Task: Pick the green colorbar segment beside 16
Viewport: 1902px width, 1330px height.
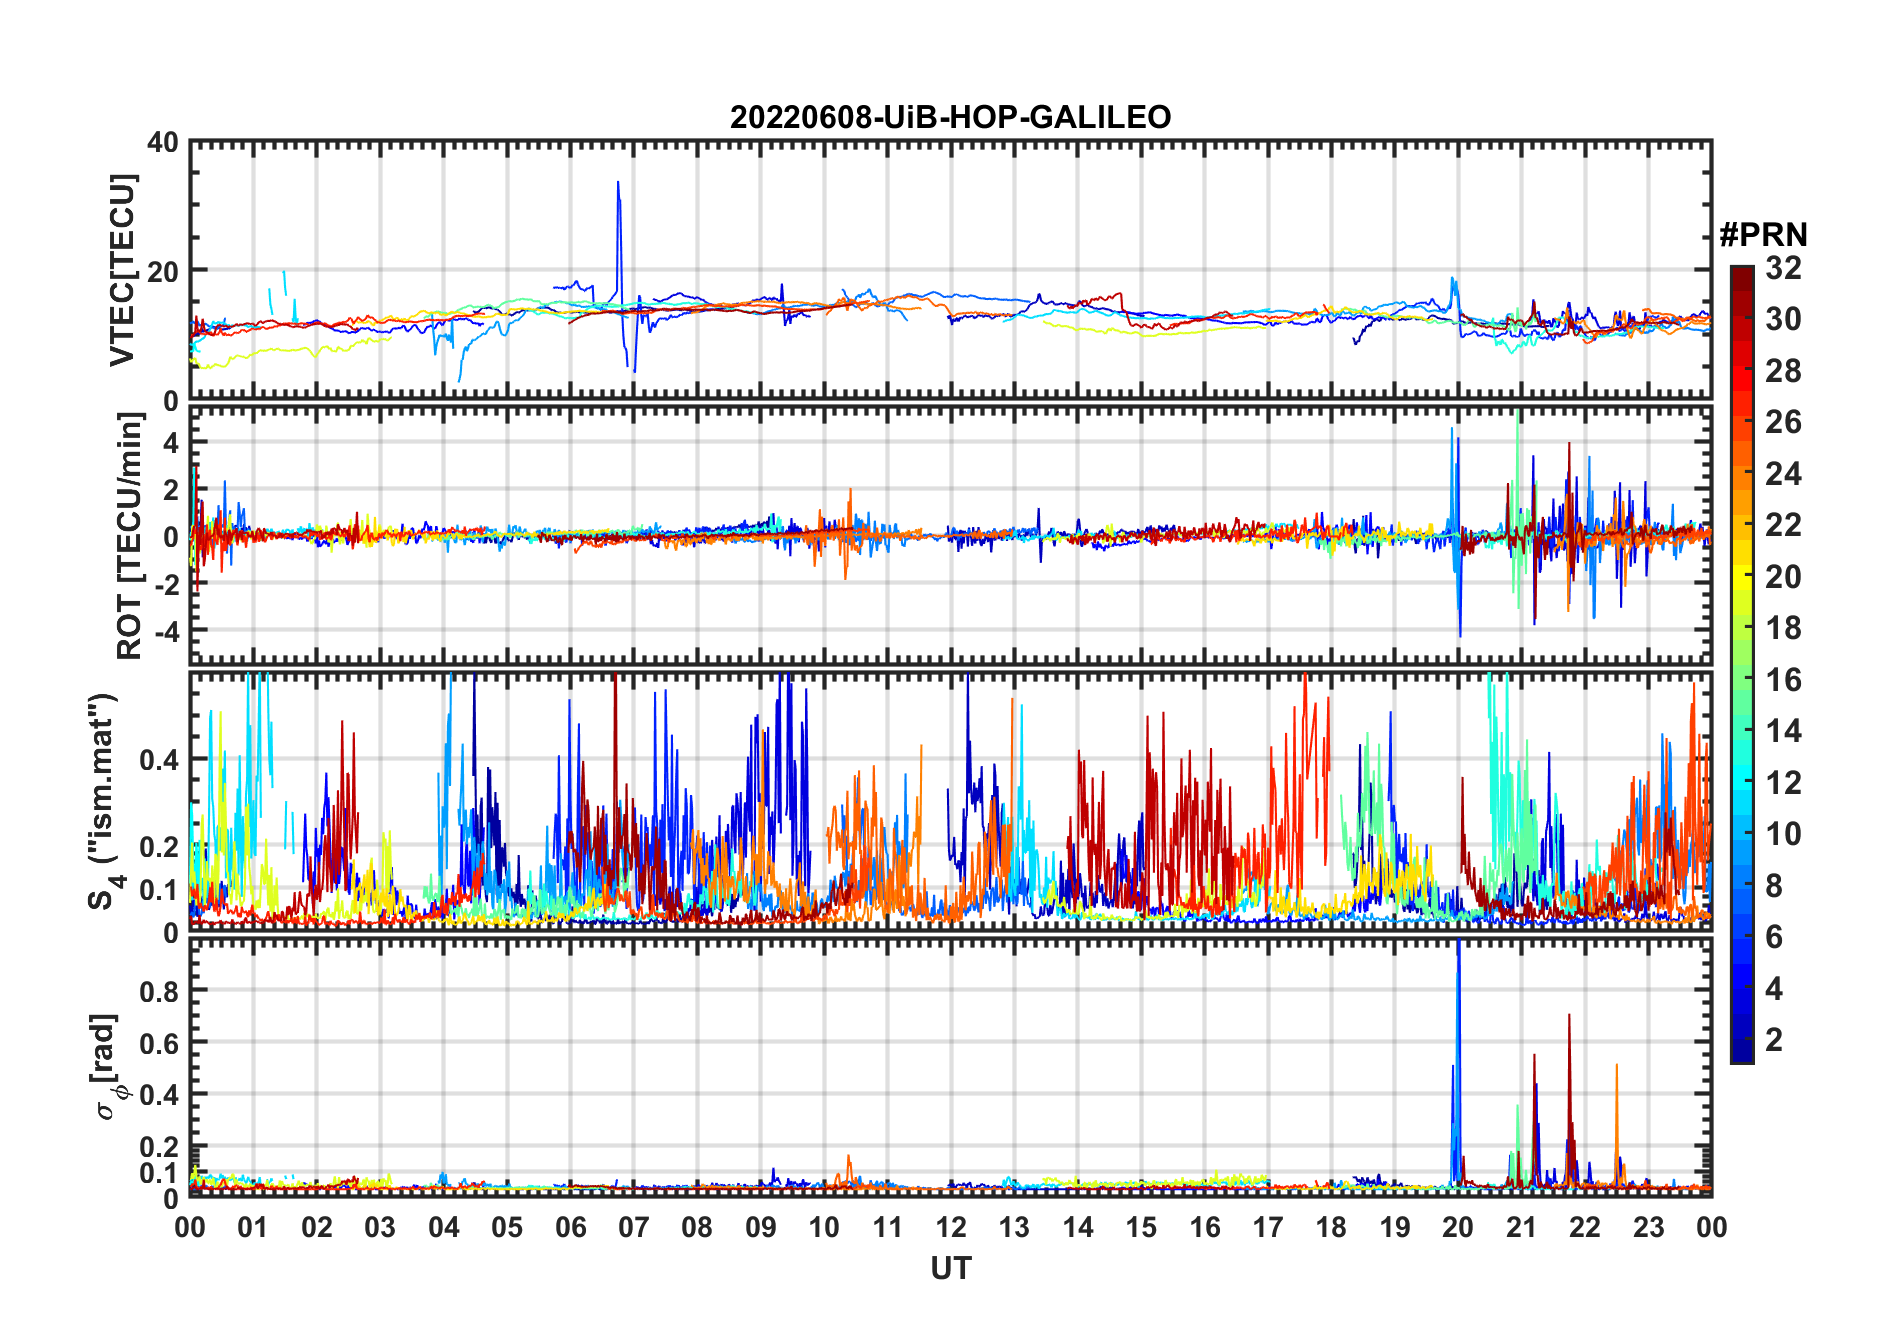Action: point(1741,680)
